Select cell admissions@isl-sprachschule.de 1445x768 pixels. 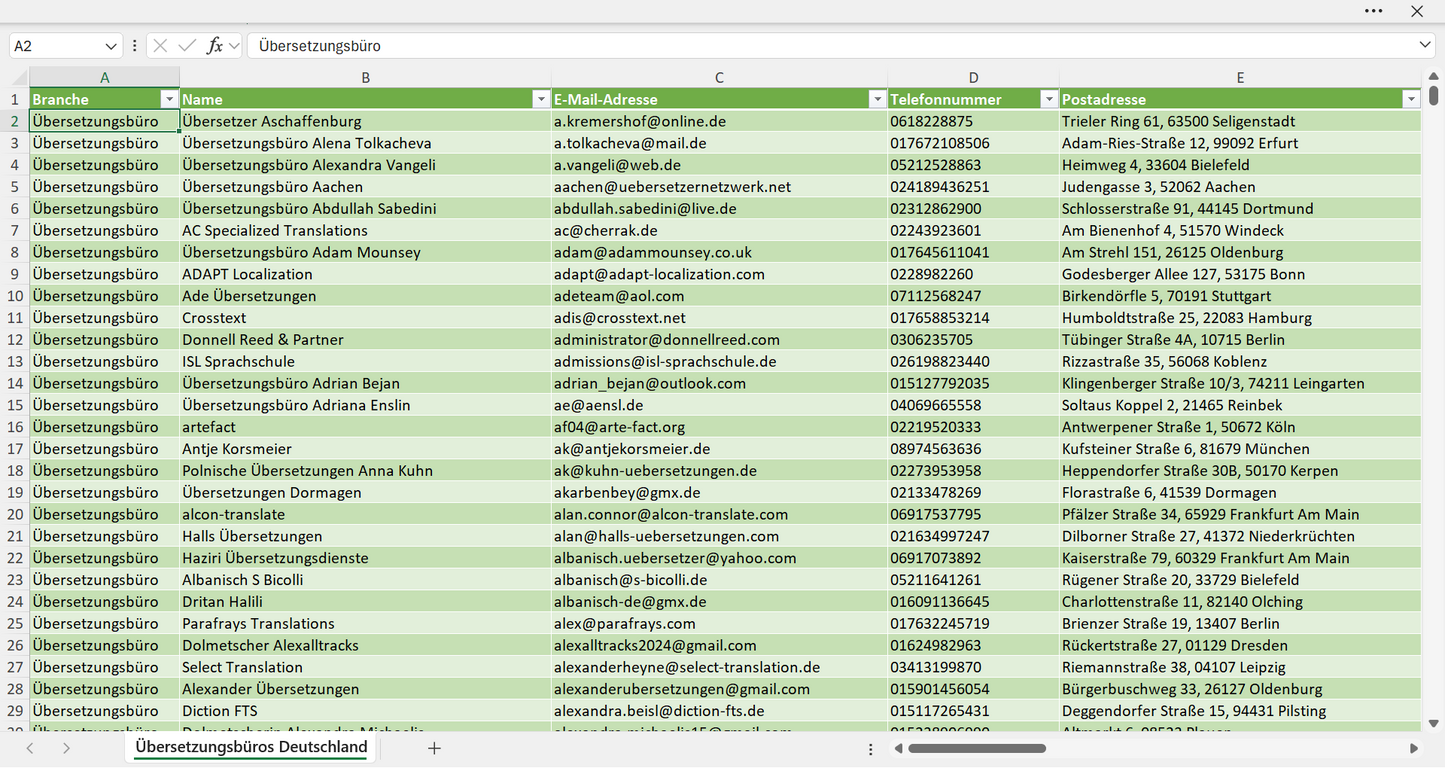(719, 361)
